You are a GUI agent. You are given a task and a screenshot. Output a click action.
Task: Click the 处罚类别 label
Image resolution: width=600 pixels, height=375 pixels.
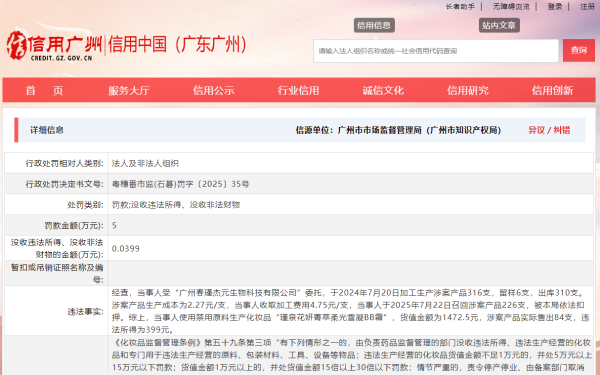coord(85,205)
